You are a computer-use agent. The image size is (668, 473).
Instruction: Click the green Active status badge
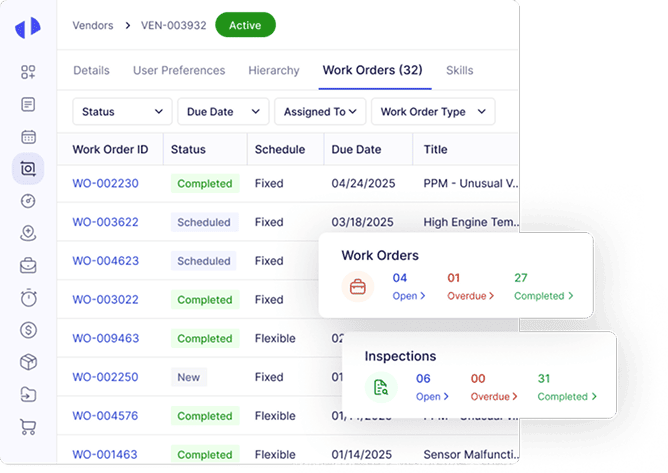245,25
